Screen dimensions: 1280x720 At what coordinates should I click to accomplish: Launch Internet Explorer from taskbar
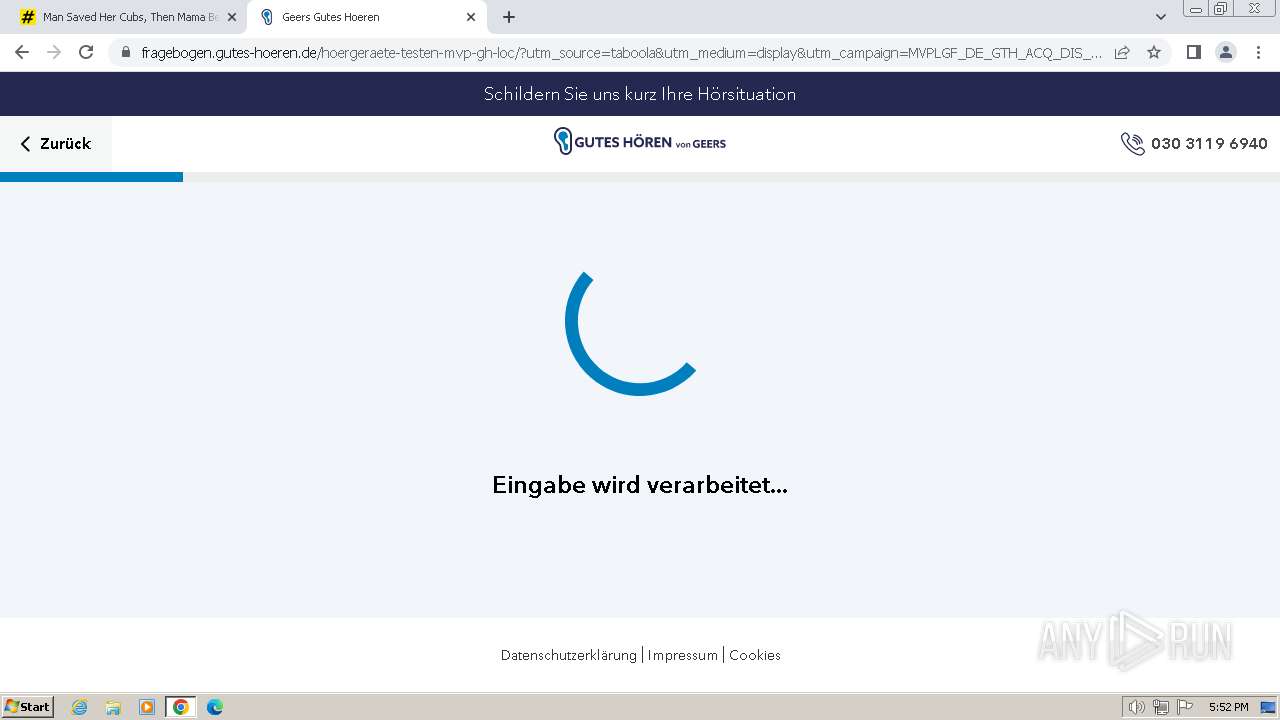tap(80, 707)
